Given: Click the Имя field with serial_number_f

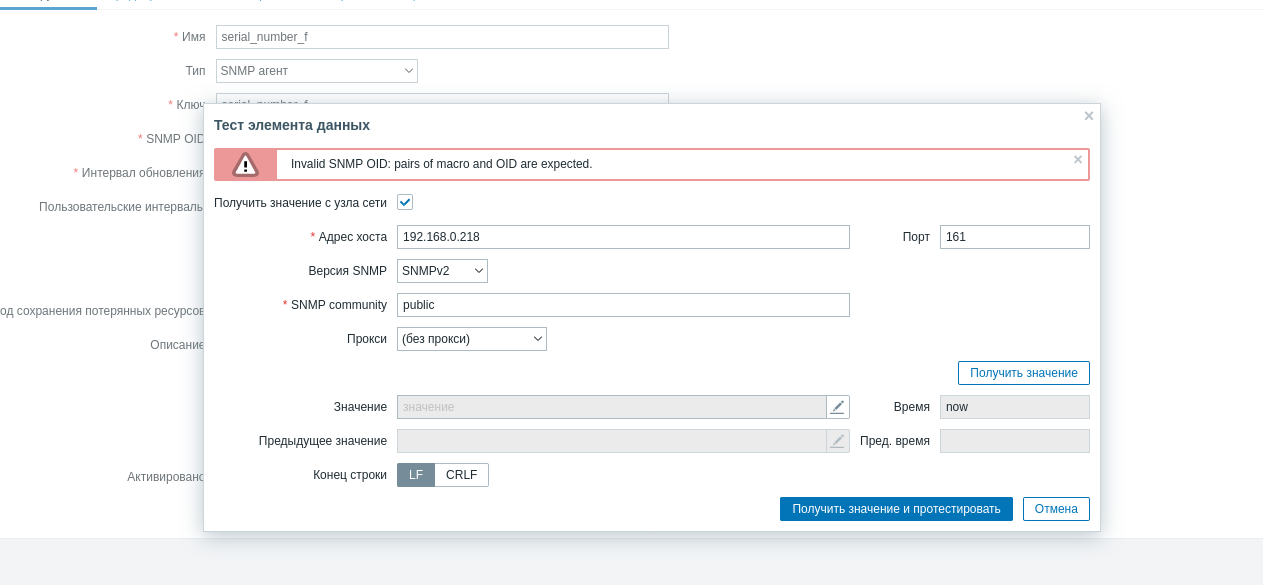Looking at the screenshot, I should pos(441,37).
